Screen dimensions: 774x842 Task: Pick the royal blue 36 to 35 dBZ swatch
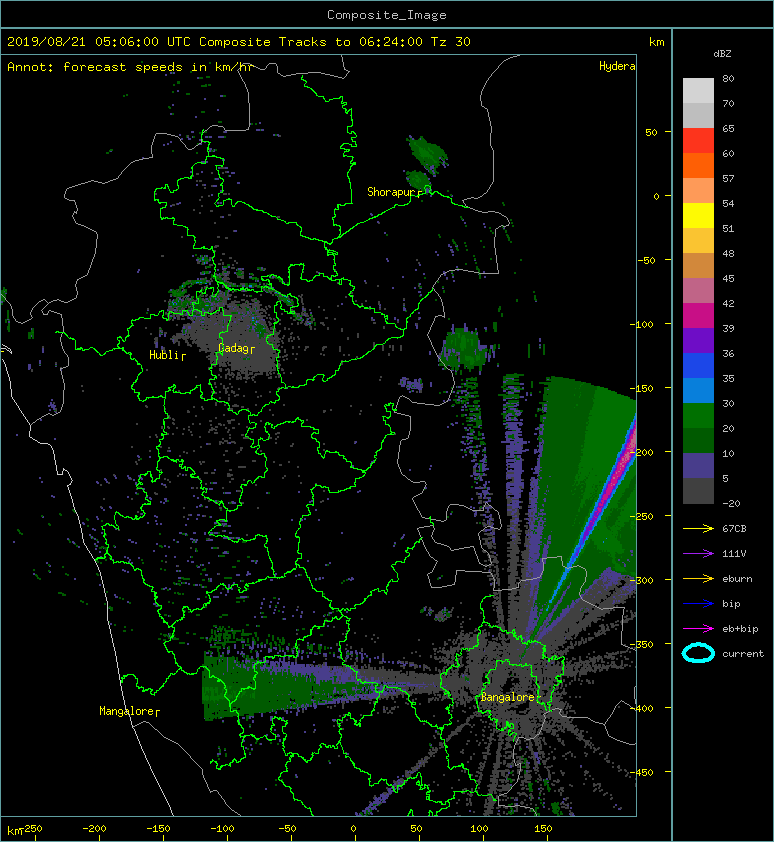[698, 366]
